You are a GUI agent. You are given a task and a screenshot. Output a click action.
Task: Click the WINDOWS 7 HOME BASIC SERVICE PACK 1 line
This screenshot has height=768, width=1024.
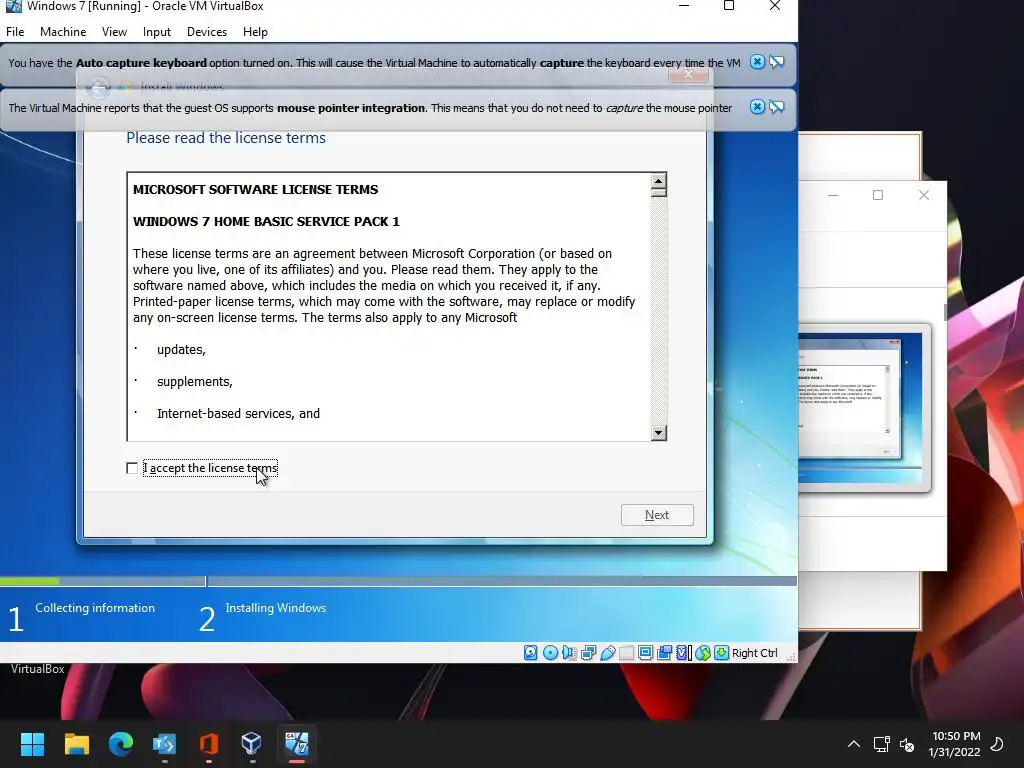(x=266, y=221)
